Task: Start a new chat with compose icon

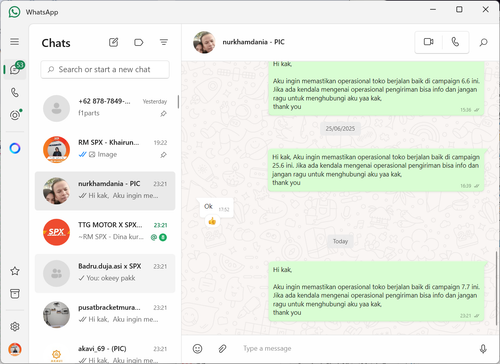Action: point(114,42)
